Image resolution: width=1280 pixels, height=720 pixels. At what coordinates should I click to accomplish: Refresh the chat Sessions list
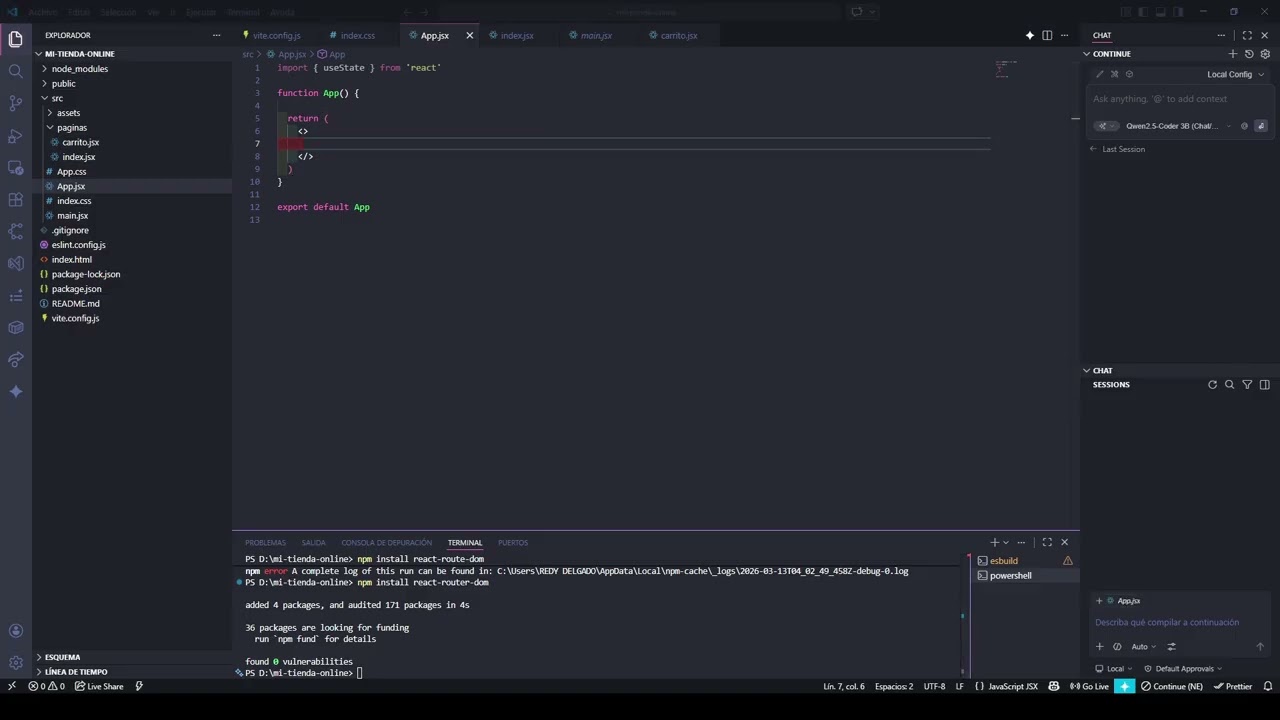coord(1212,385)
